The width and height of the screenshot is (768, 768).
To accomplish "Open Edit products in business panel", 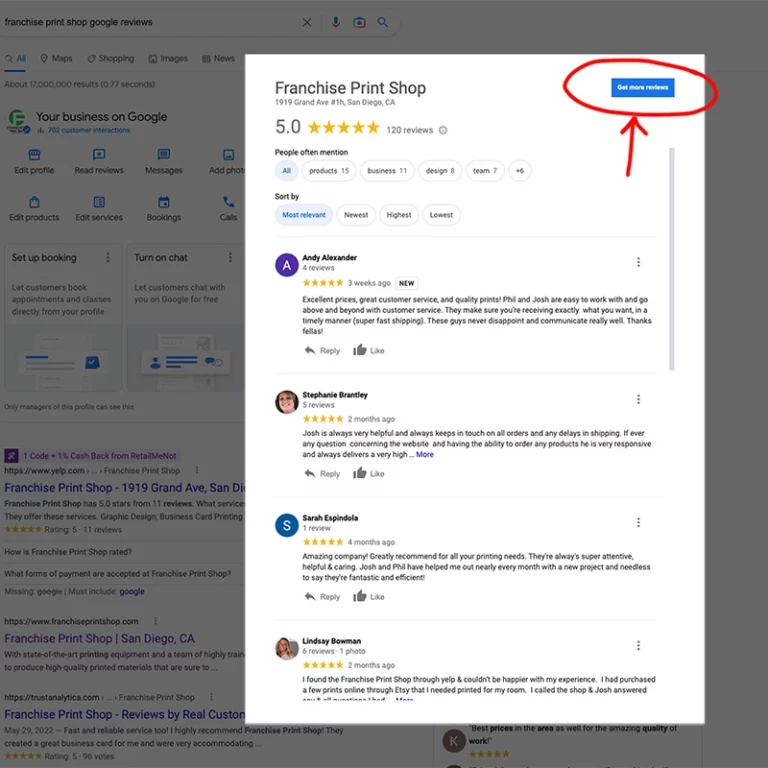I will pos(34,209).
